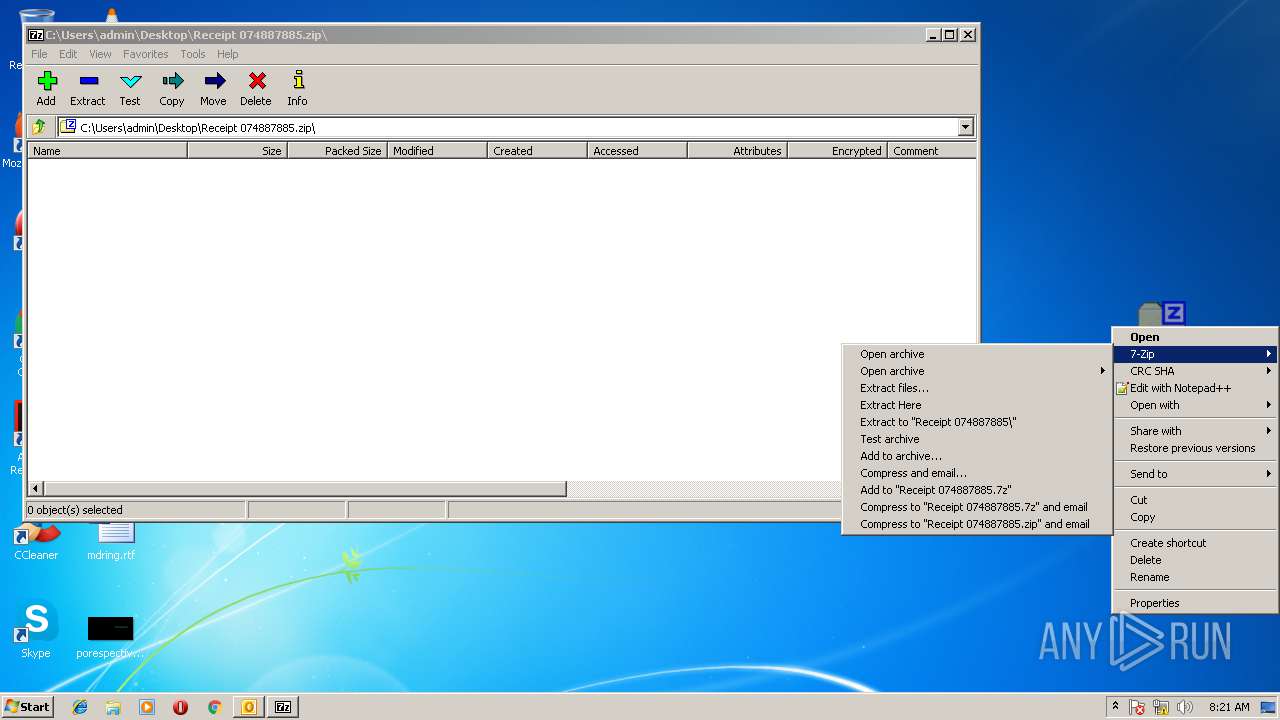1280x720 pixels.
Task: Choose Rename from context menu
Action: click(x=1195, y=577)
